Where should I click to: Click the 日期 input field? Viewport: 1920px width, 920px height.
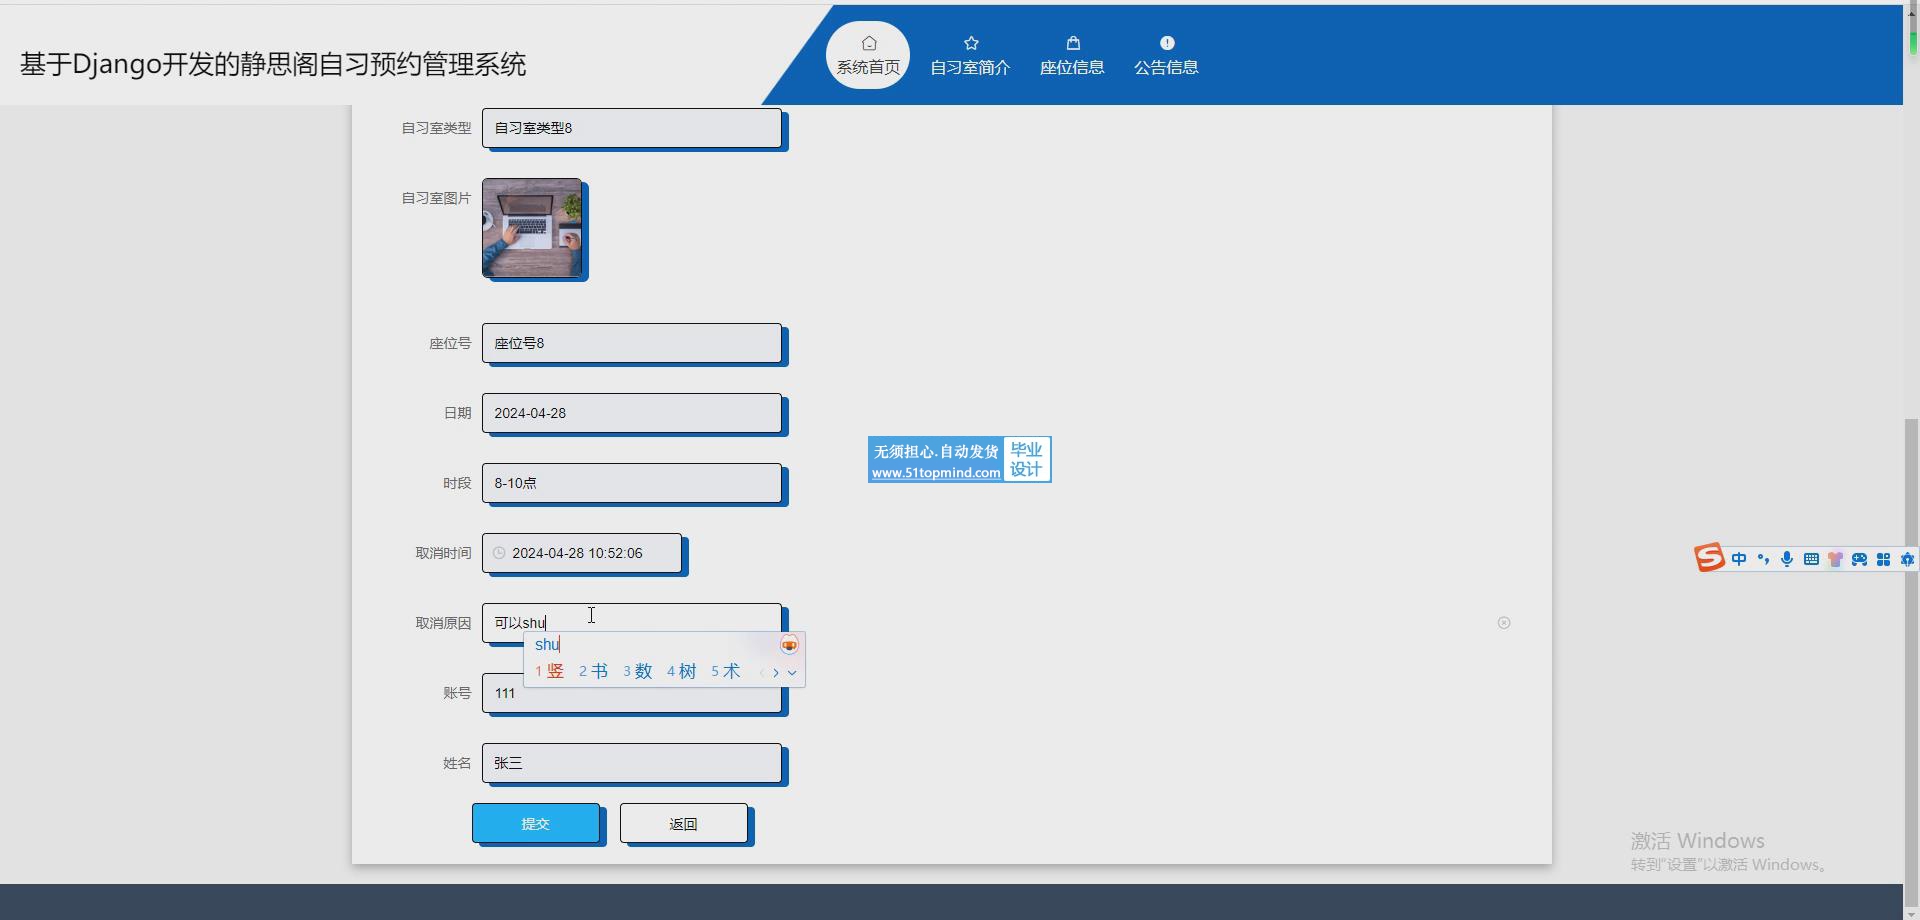click(632, 413)
